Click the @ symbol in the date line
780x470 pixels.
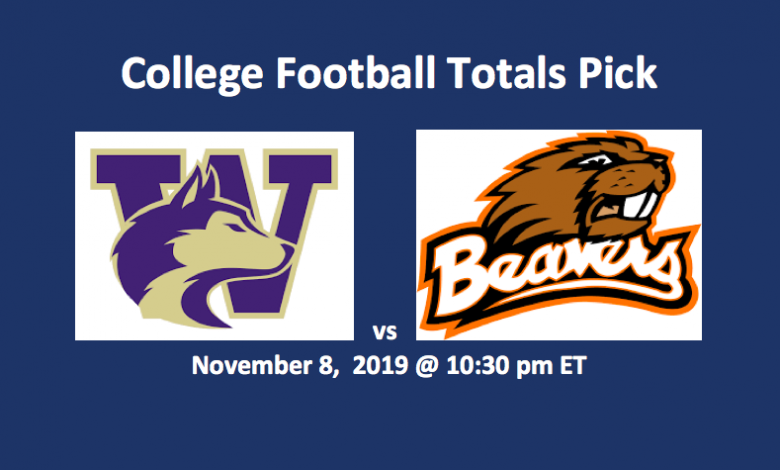point(427,366)
